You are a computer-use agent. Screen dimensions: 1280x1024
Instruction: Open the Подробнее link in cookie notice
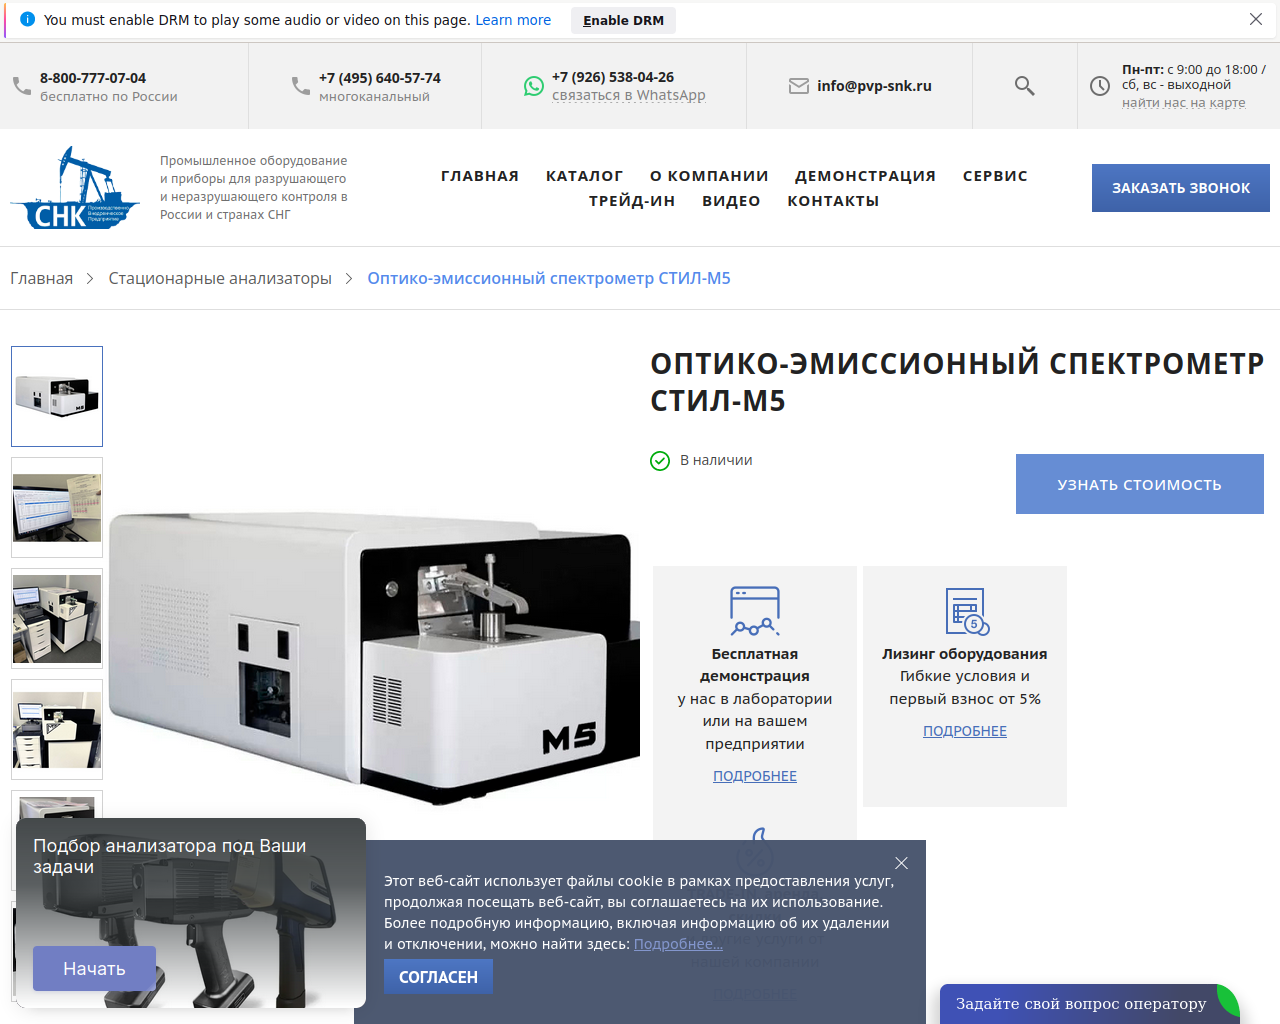pos(678,944)
